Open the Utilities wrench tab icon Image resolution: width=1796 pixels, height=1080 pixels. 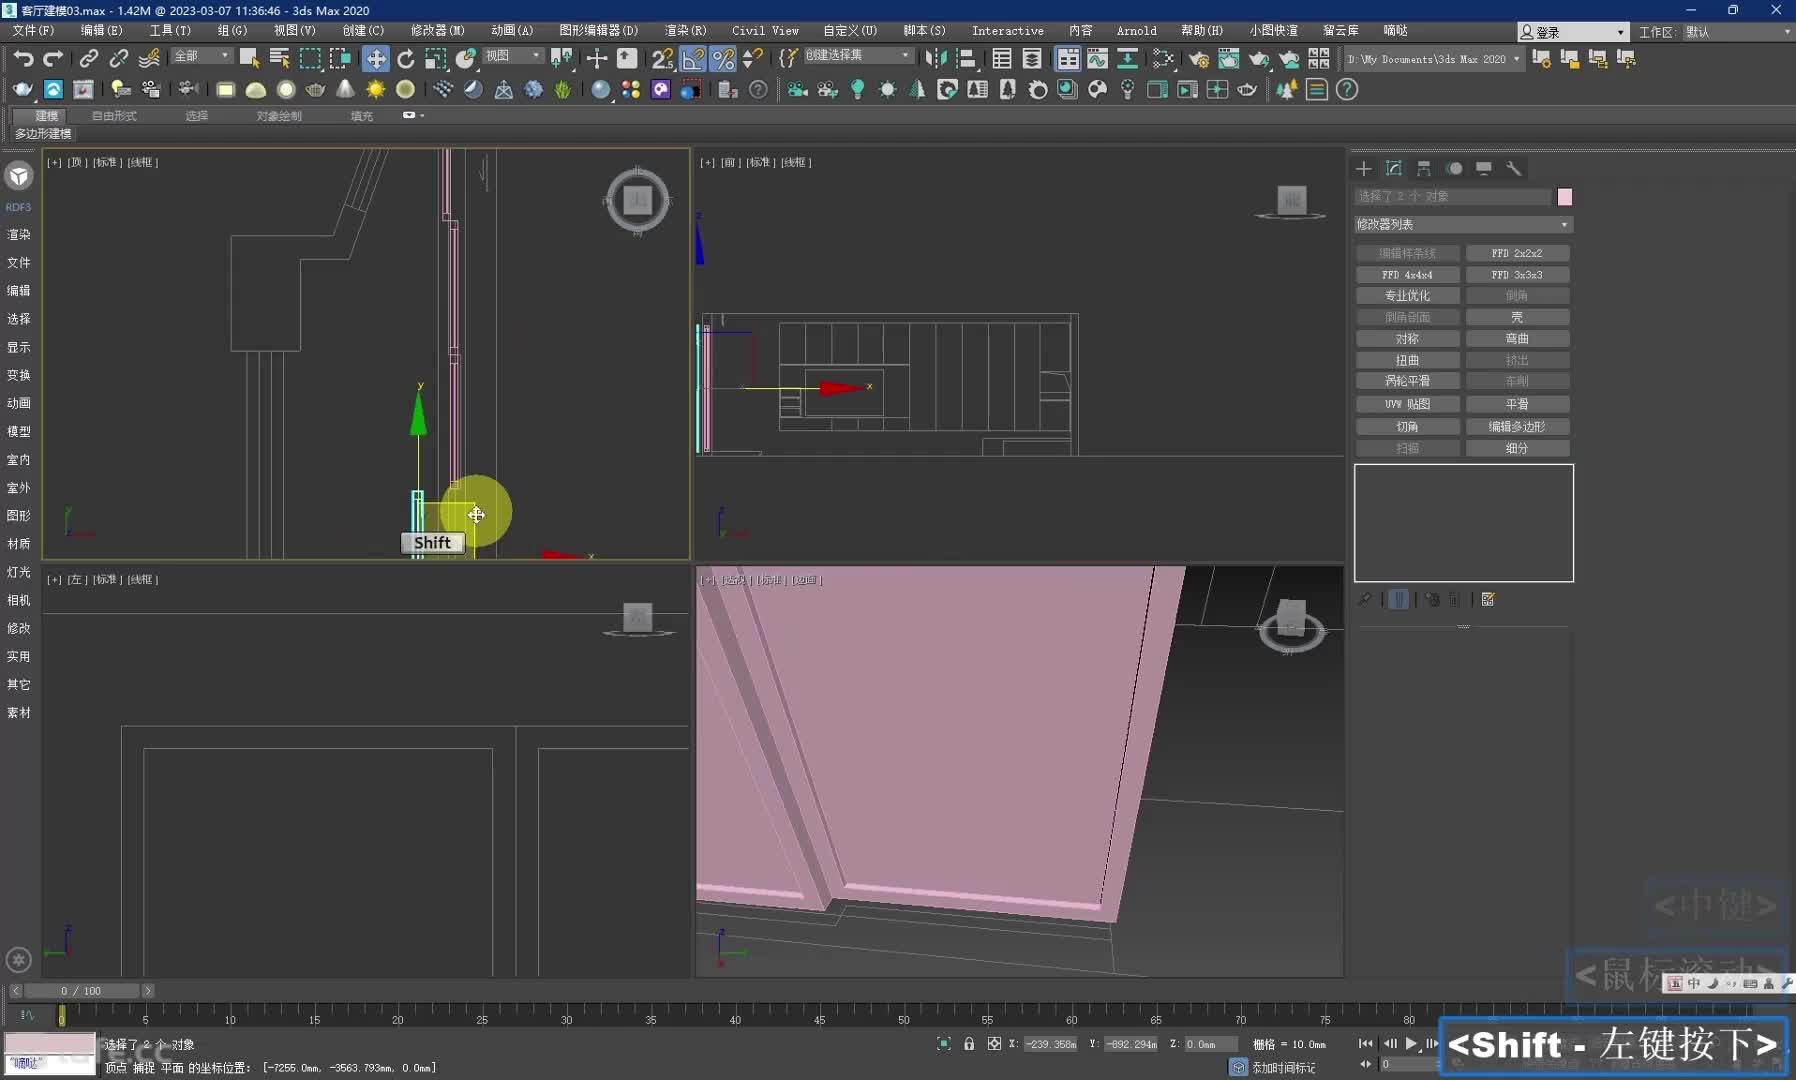(1514, 168)
